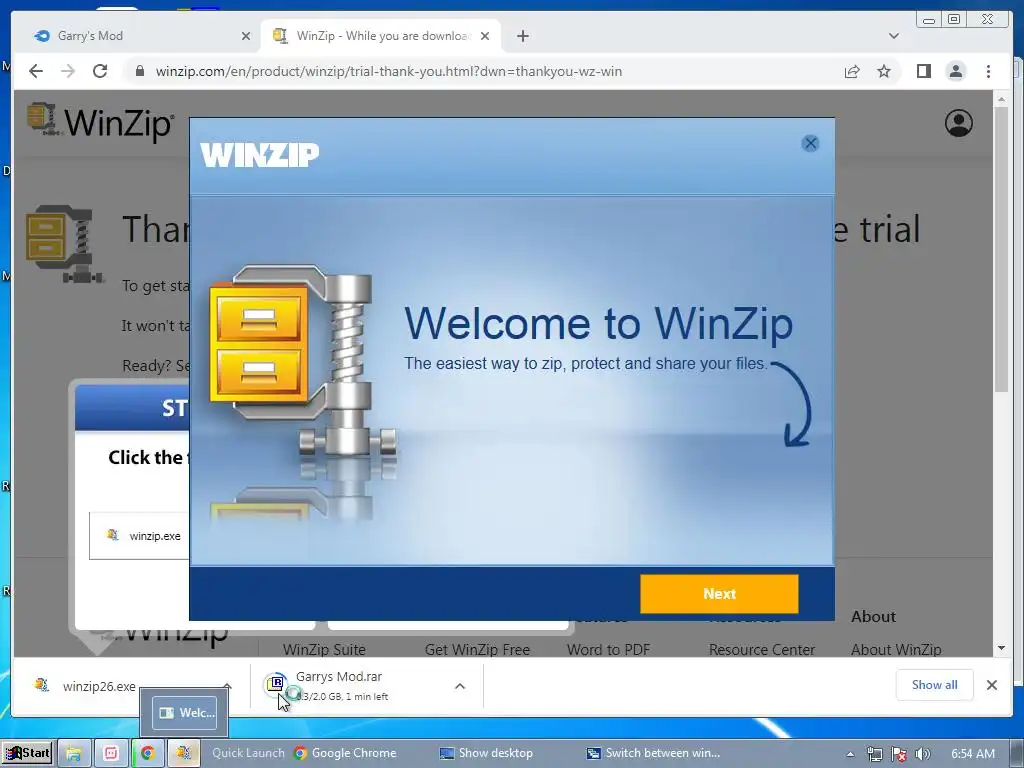1024x768 pixels.
Task: Open the Chrome three-dot menu
Action: [x=989, y=71]
